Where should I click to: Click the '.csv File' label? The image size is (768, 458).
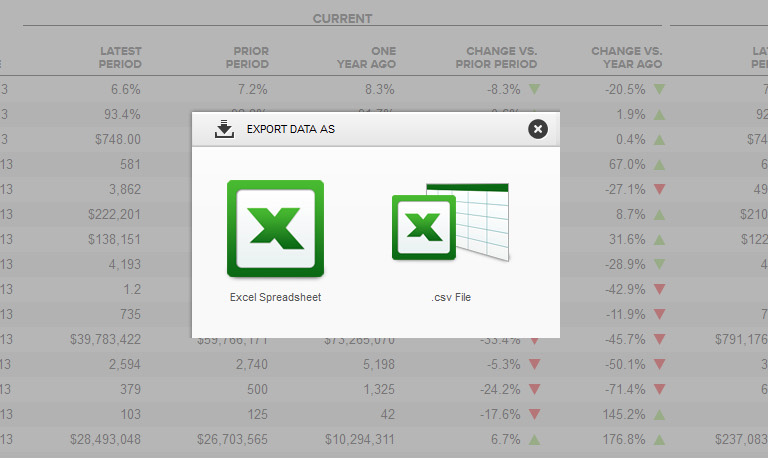[x=451, y=297]
